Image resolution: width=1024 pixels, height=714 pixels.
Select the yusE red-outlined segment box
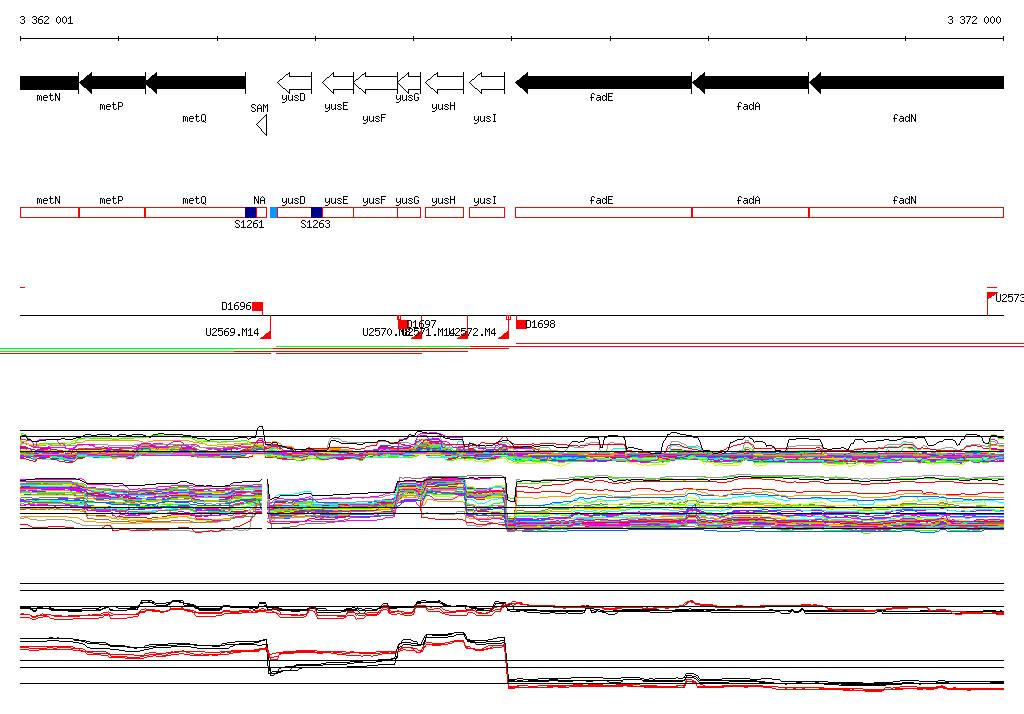[x=338, y=212]
